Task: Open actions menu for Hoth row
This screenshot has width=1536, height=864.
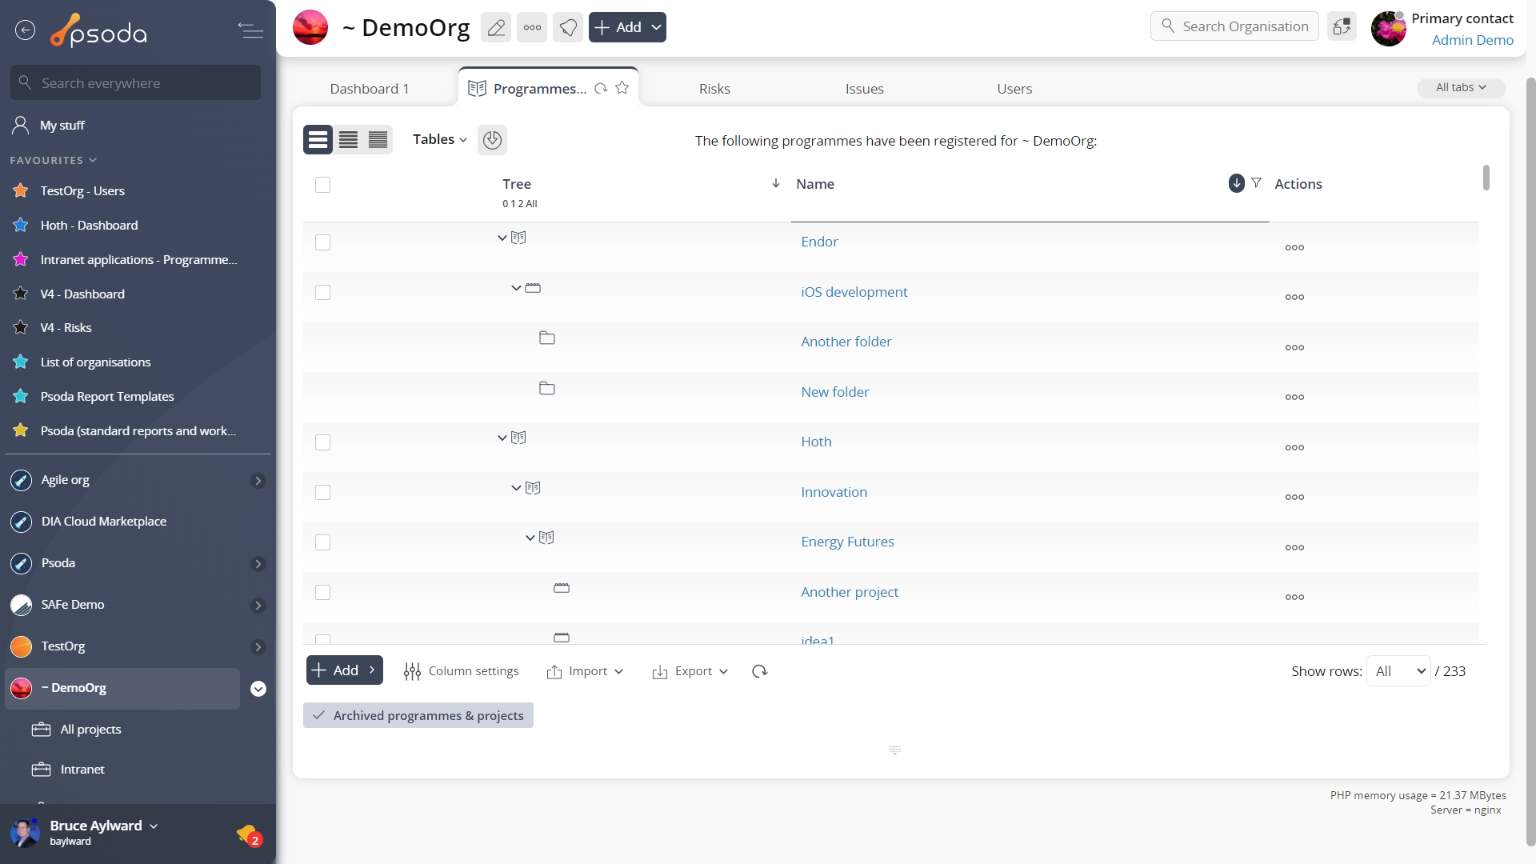Action: click(1295, 447)
